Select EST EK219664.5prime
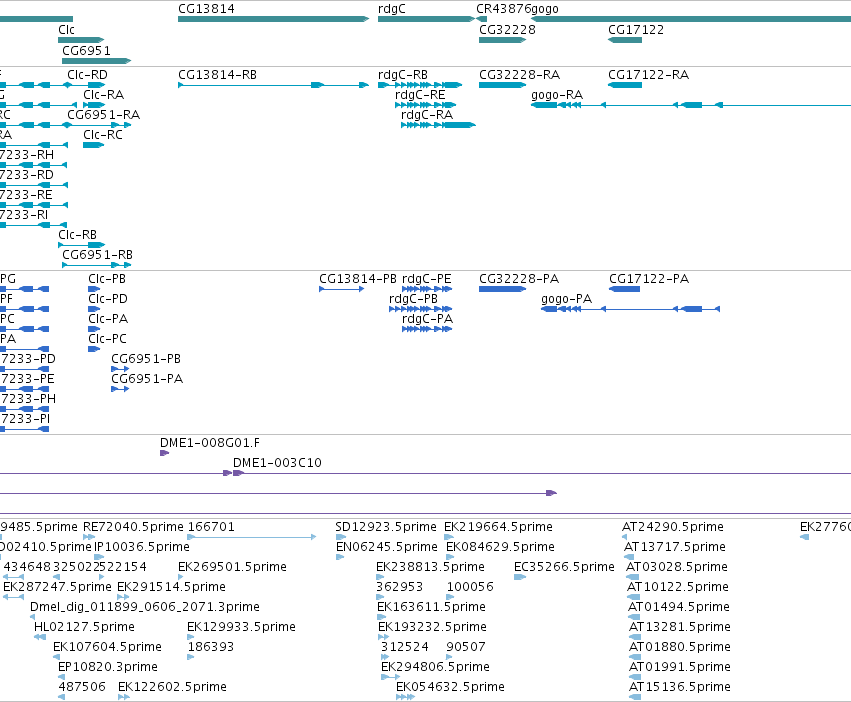The height and width of the screenshot is (702, 851). [x=448, y=537]
